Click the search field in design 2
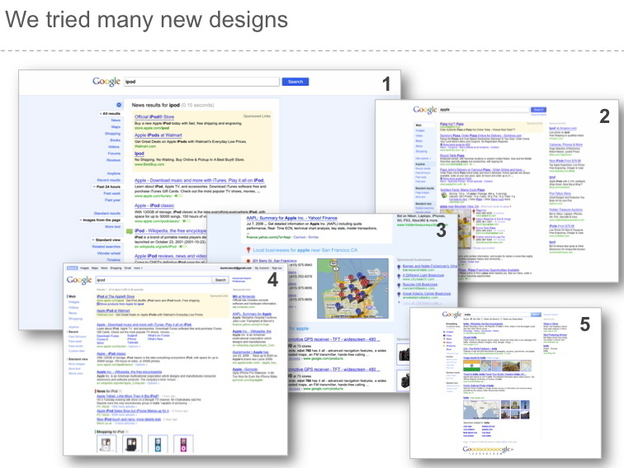 tap(484, 109)
